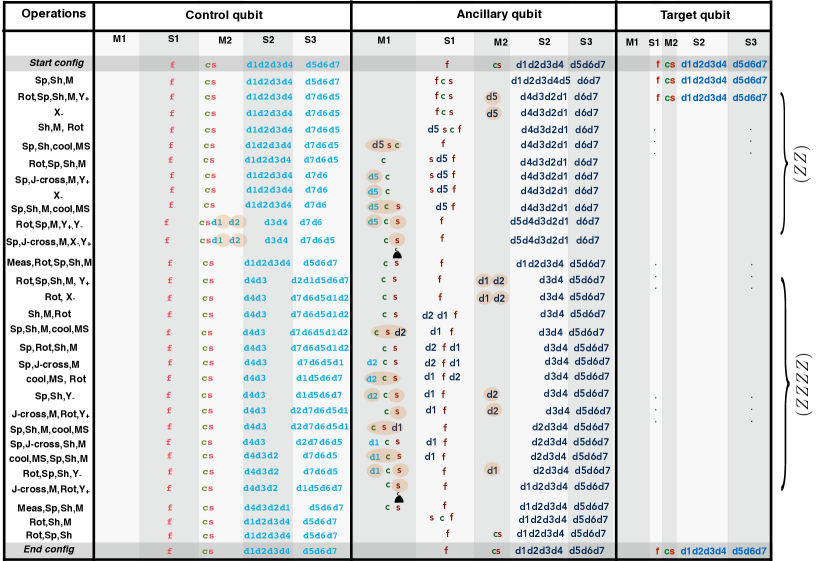
Task: Click "d5d4d3d2d1" in the Rot,Sp,M,Y+,Y- row
Action: tap(539, 221)
